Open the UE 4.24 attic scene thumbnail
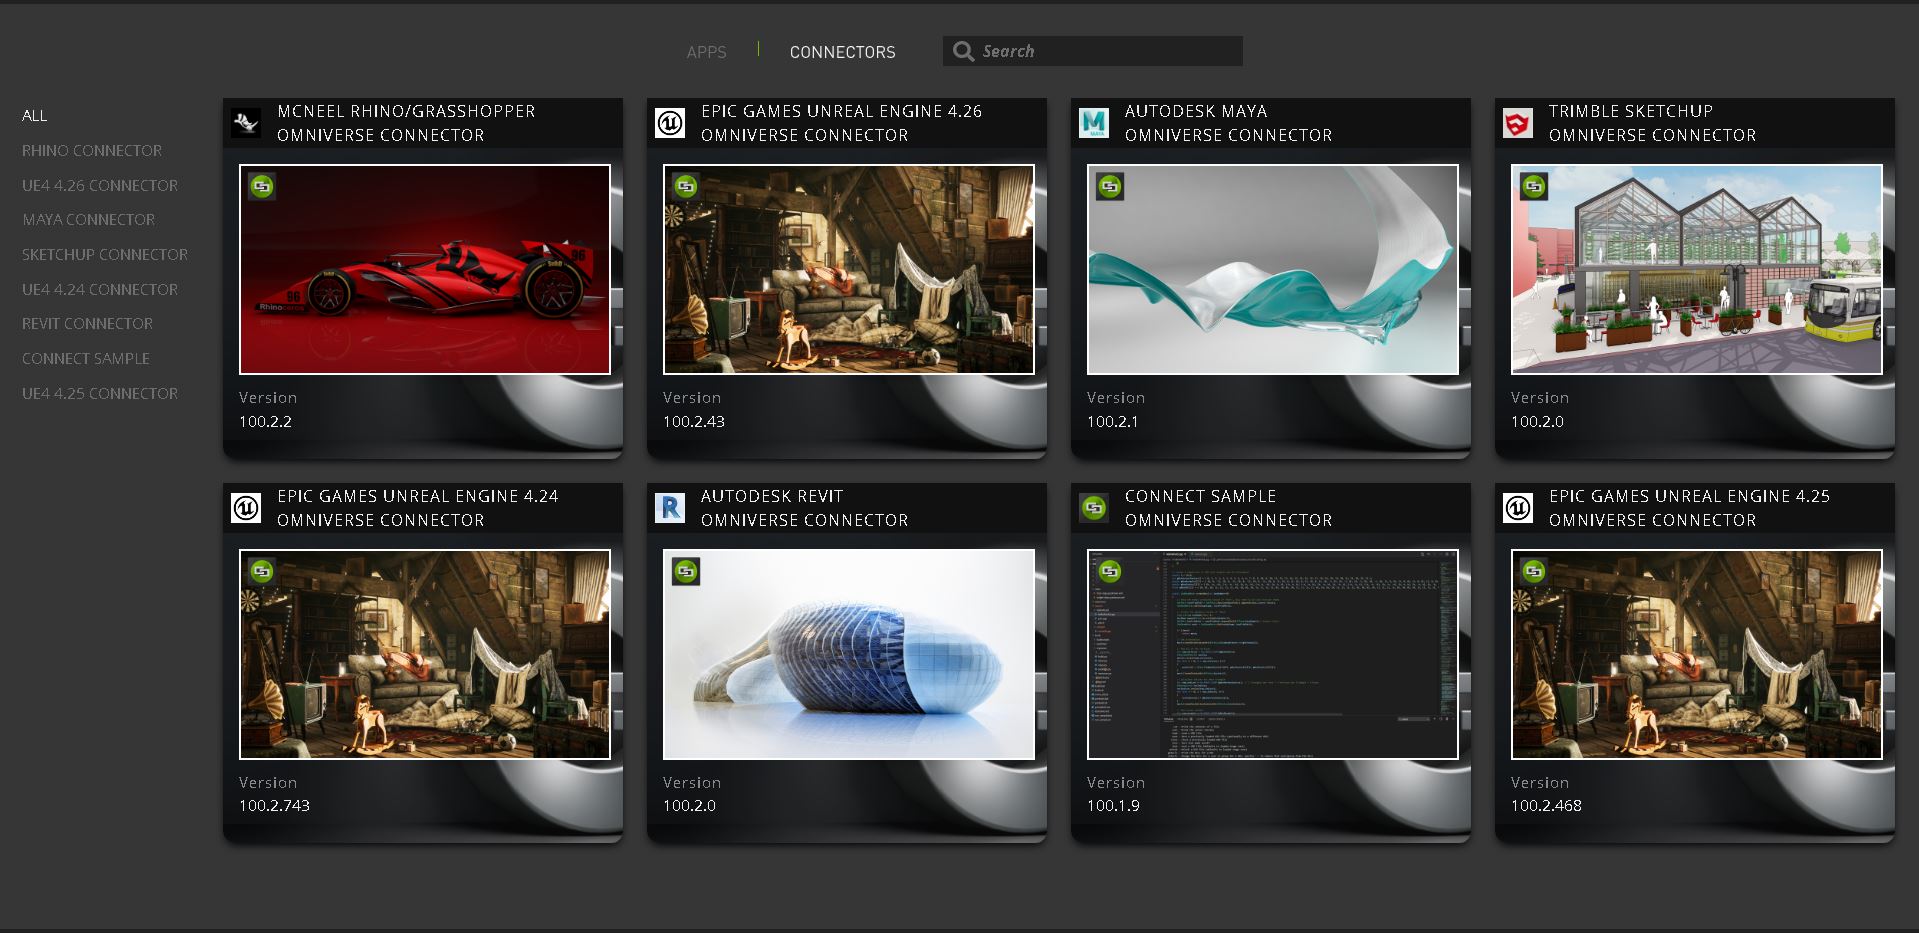 click(425, 654)
